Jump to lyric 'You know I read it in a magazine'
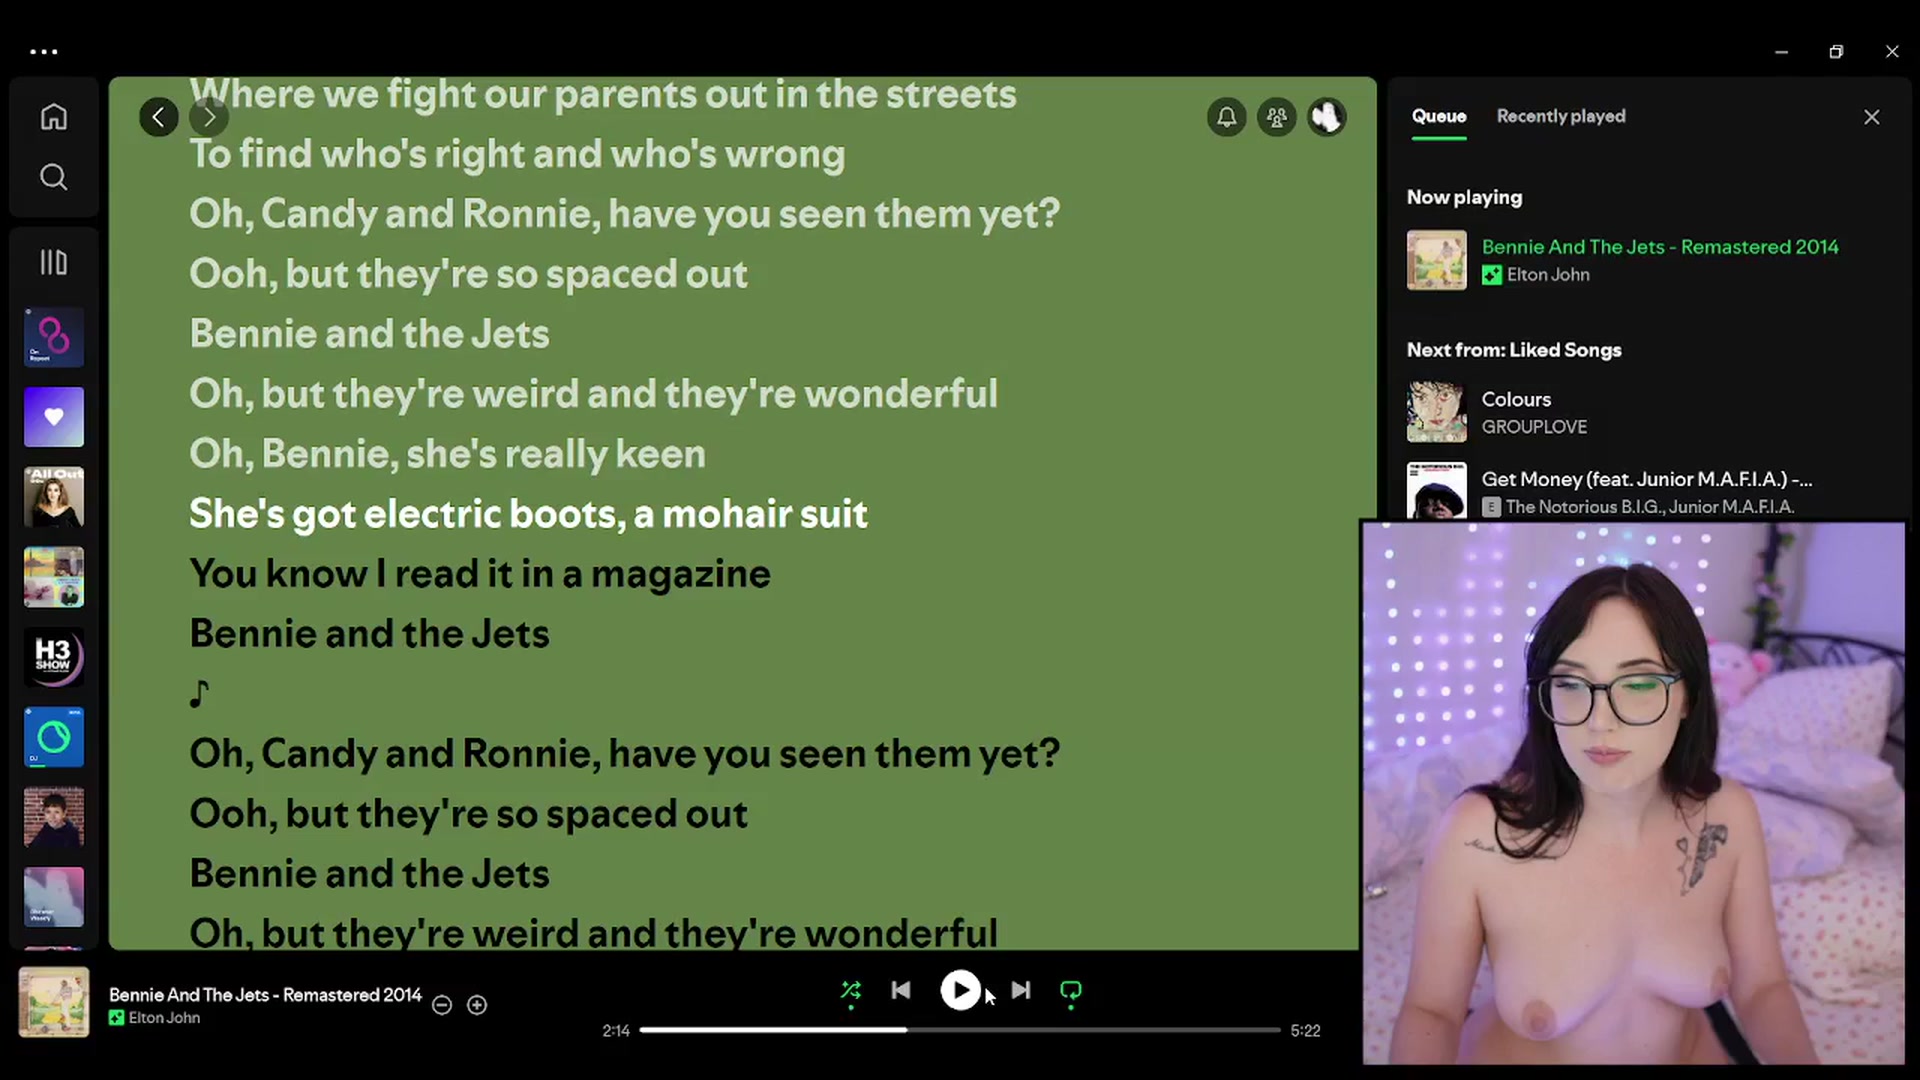Viewport: 1920px width, 1080px height. point(480,574)
